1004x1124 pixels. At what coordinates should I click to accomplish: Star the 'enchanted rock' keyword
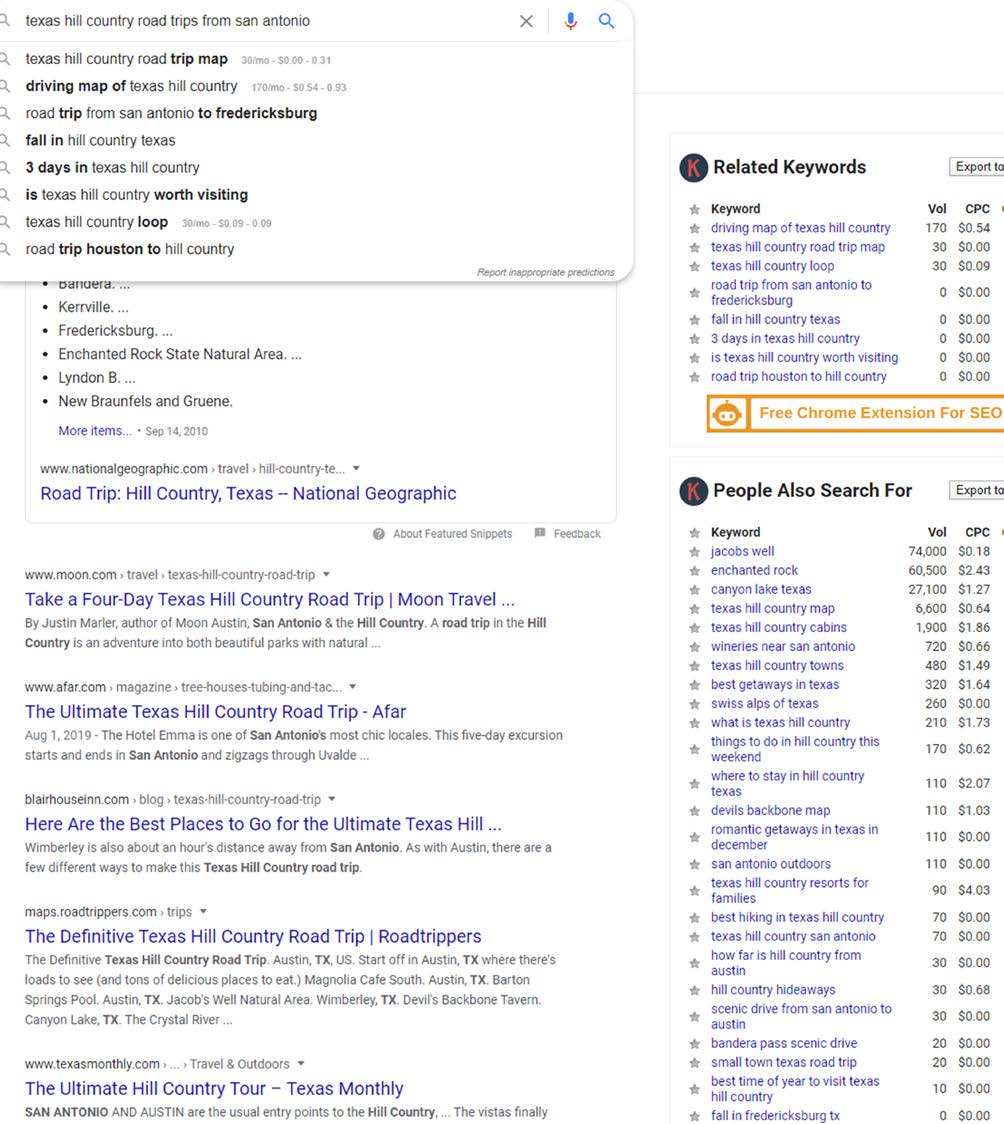694,571
